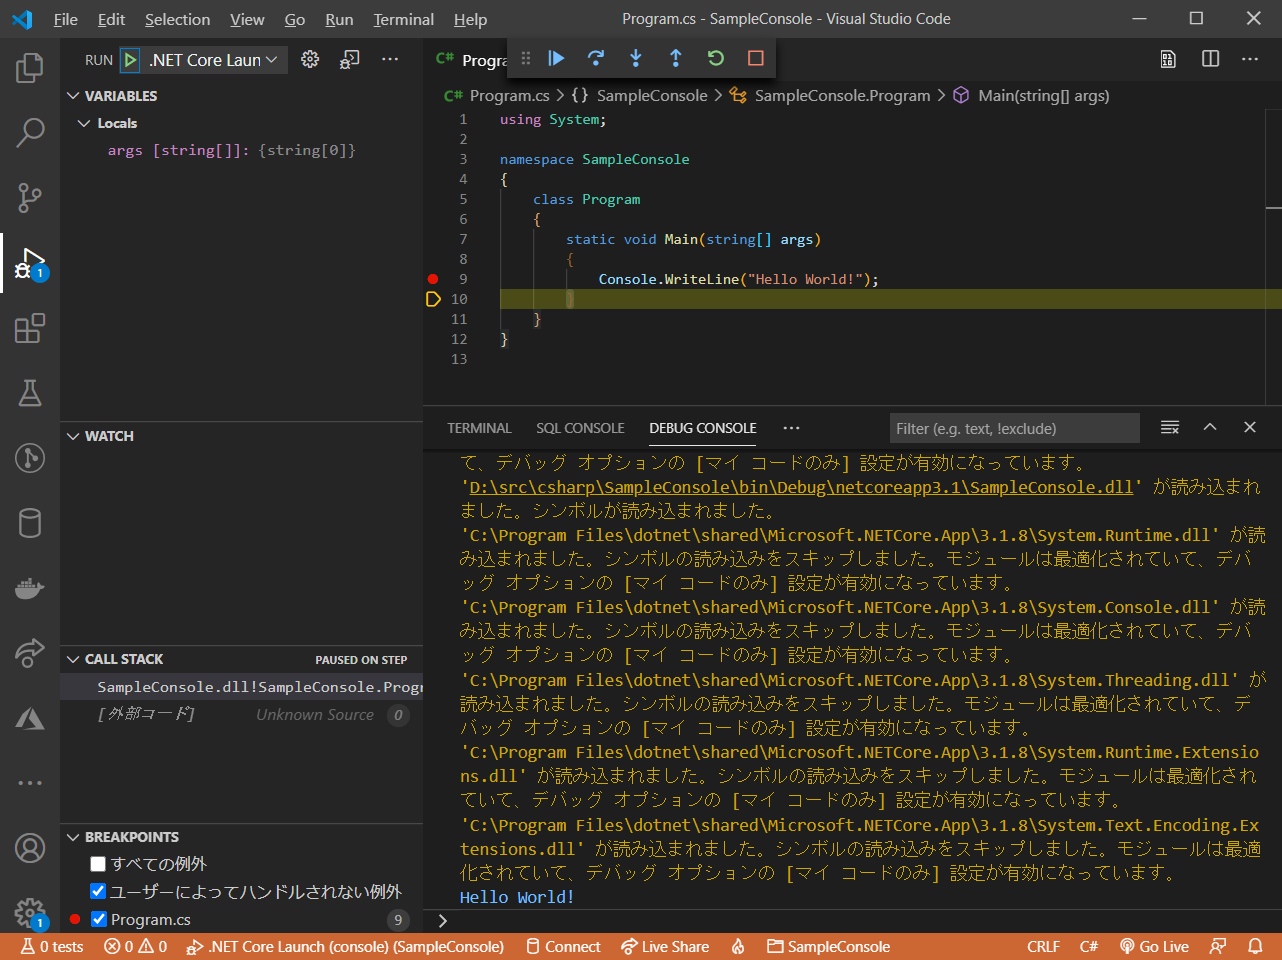Open the Terminal menu

(403, 19)
